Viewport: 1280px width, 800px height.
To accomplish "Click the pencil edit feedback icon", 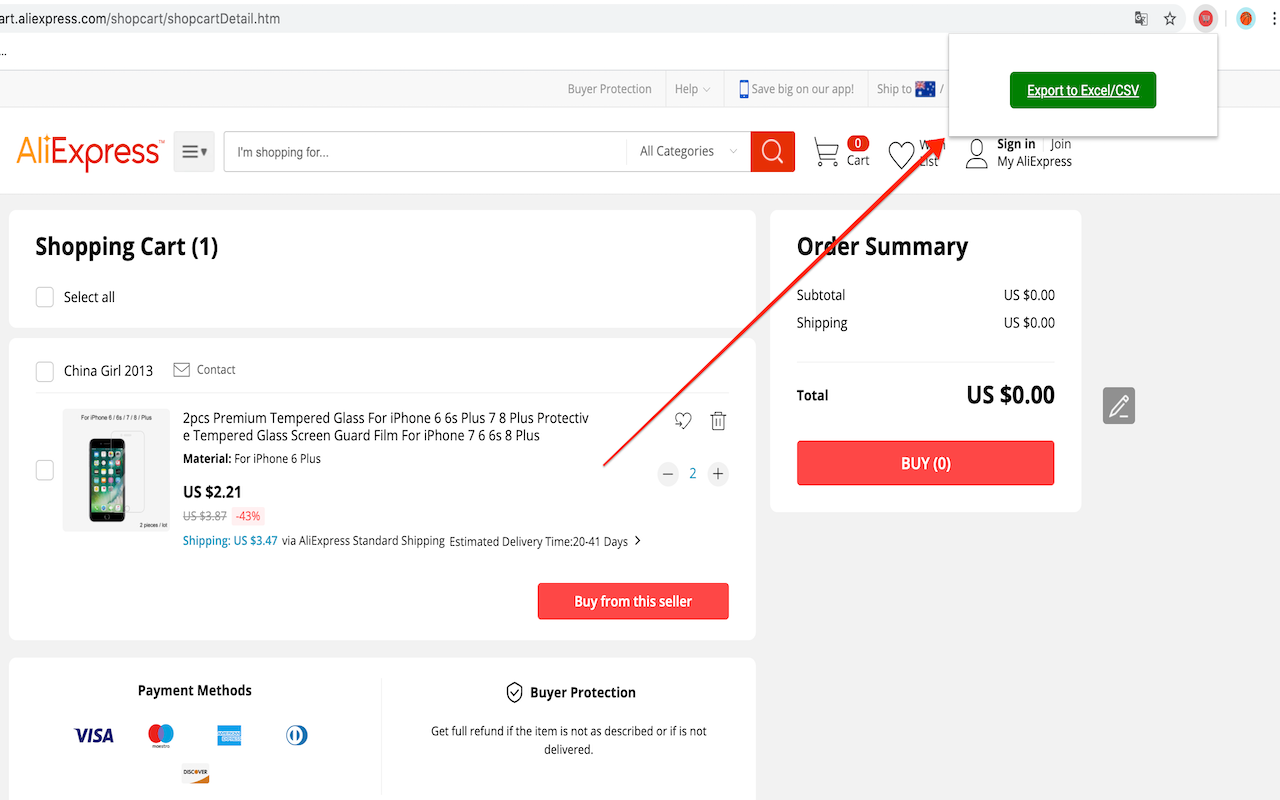I will pyautogui.click(x=1119, y=405).
